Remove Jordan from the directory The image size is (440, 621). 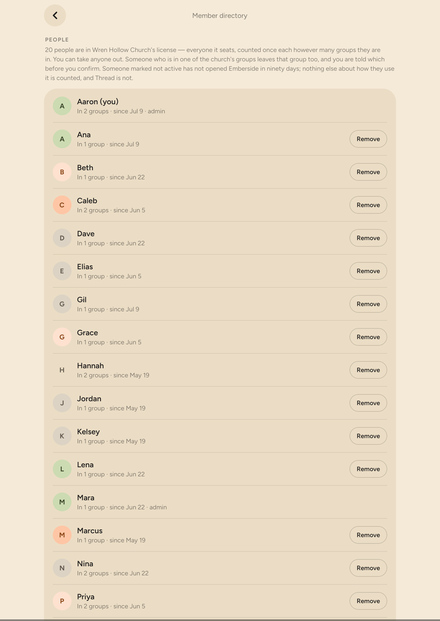(x=368, y=403)
